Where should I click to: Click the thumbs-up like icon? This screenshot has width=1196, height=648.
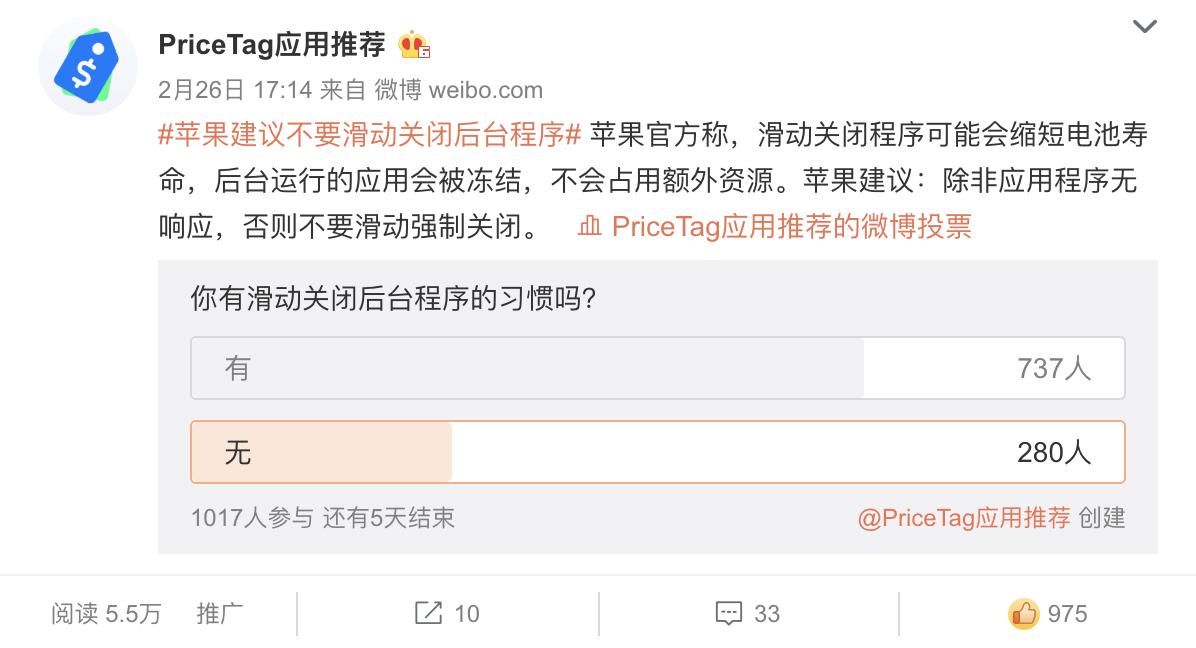pyautogui.click(x=1023, y=613)
